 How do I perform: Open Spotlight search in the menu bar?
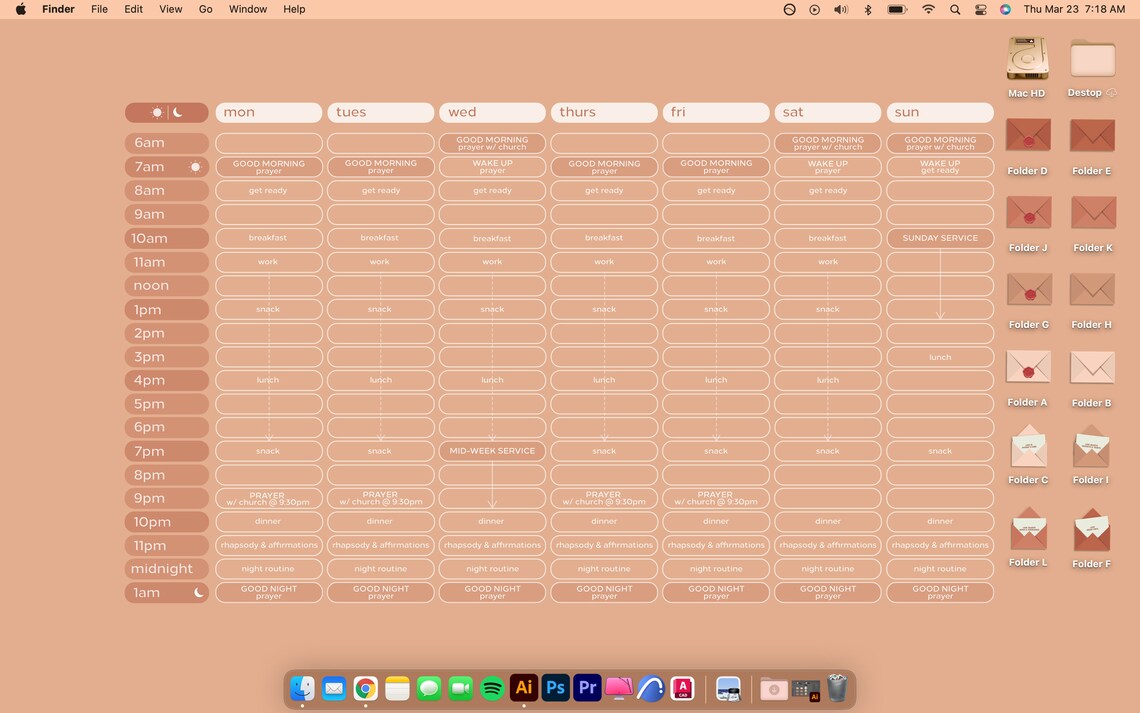pyautogui.click(x=953, y=9)
